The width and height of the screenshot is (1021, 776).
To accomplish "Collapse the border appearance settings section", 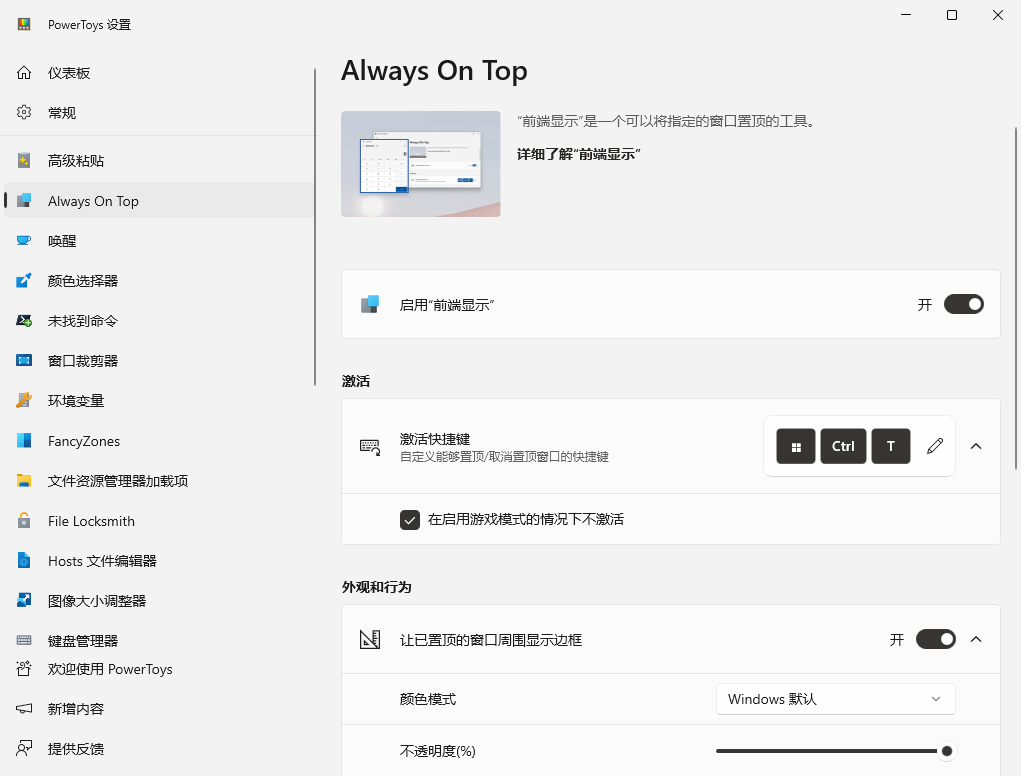I will tap(976, 639).
